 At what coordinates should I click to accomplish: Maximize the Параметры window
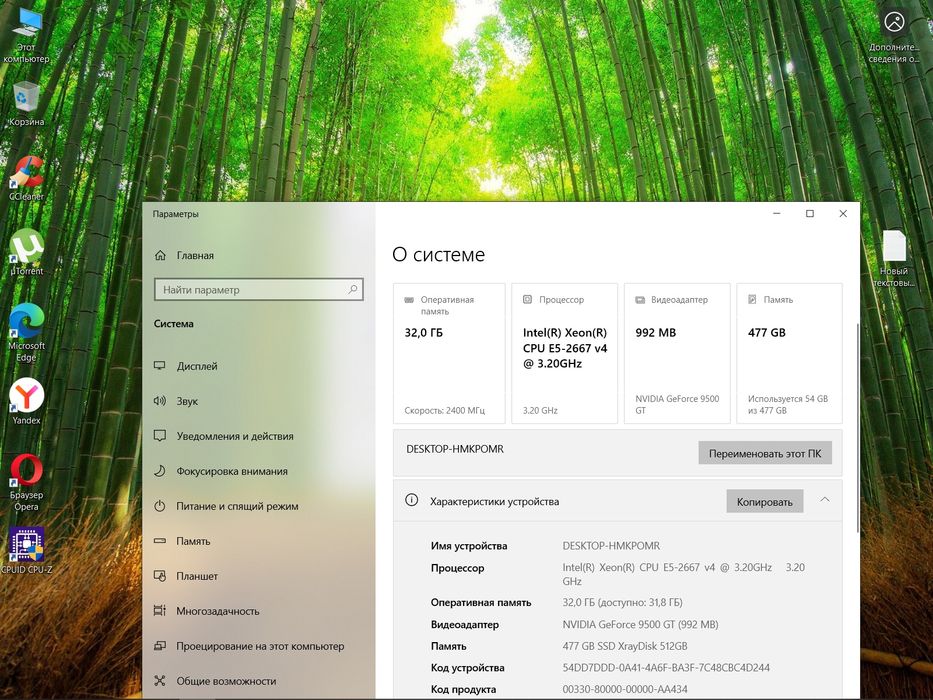[x=810, y=214]
